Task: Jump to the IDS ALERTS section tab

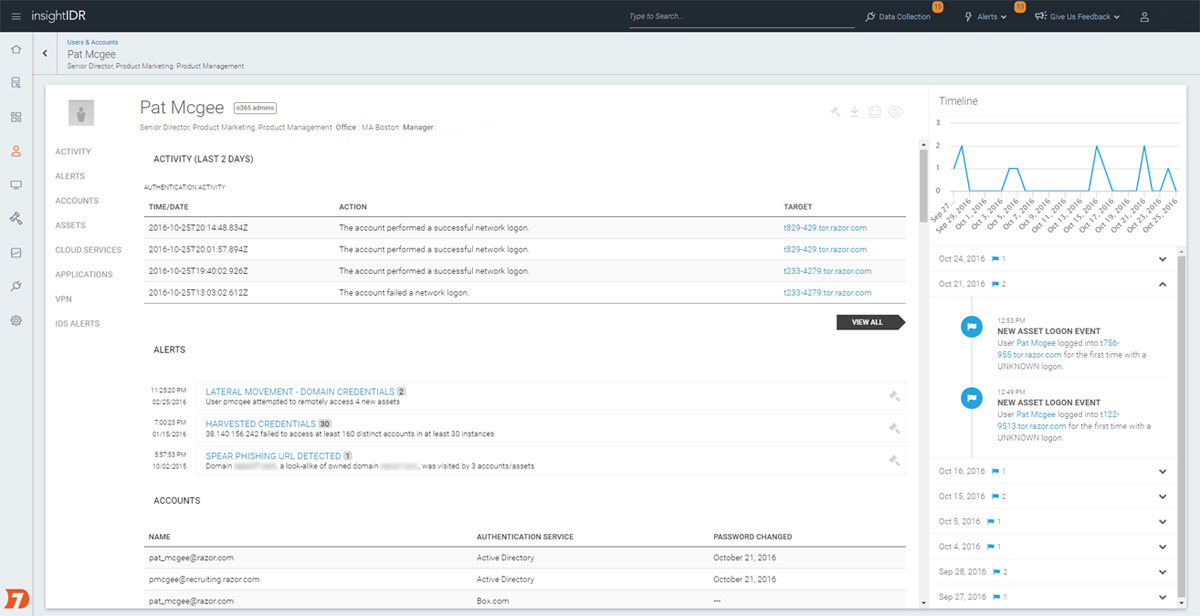Action: [x=77, y=324]
